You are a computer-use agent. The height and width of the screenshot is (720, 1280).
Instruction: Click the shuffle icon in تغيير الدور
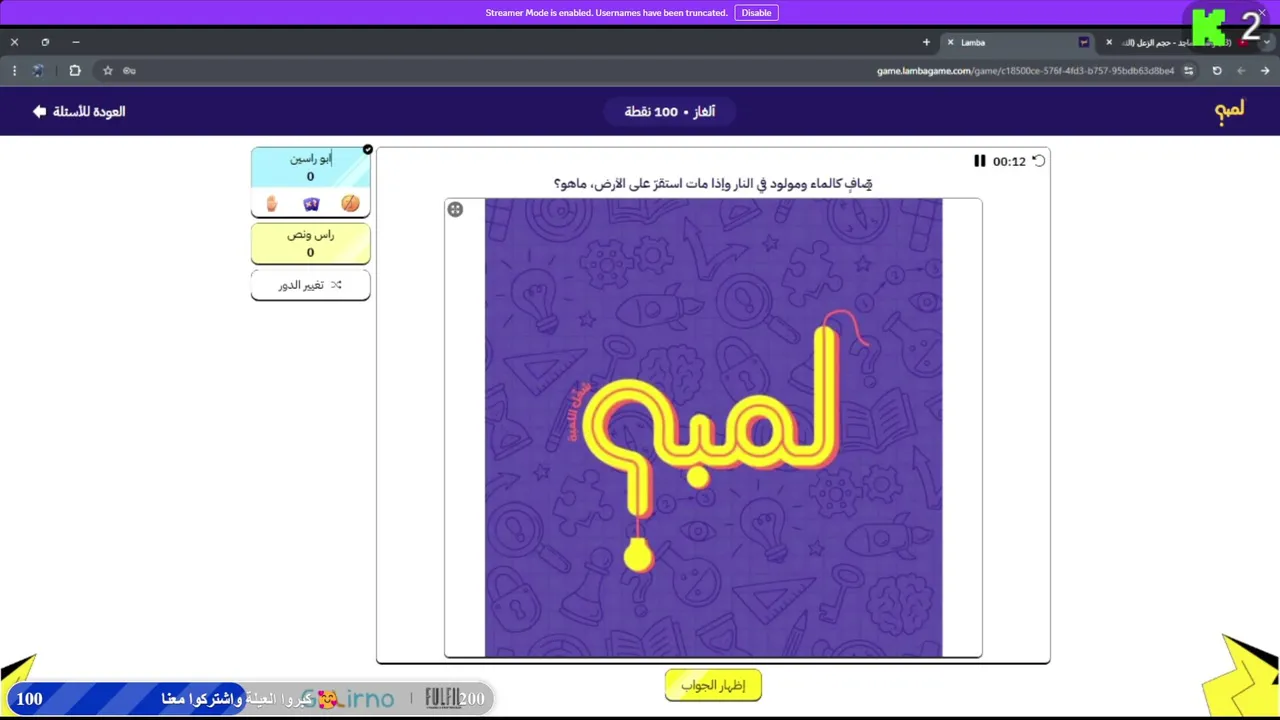pos(336,285)
